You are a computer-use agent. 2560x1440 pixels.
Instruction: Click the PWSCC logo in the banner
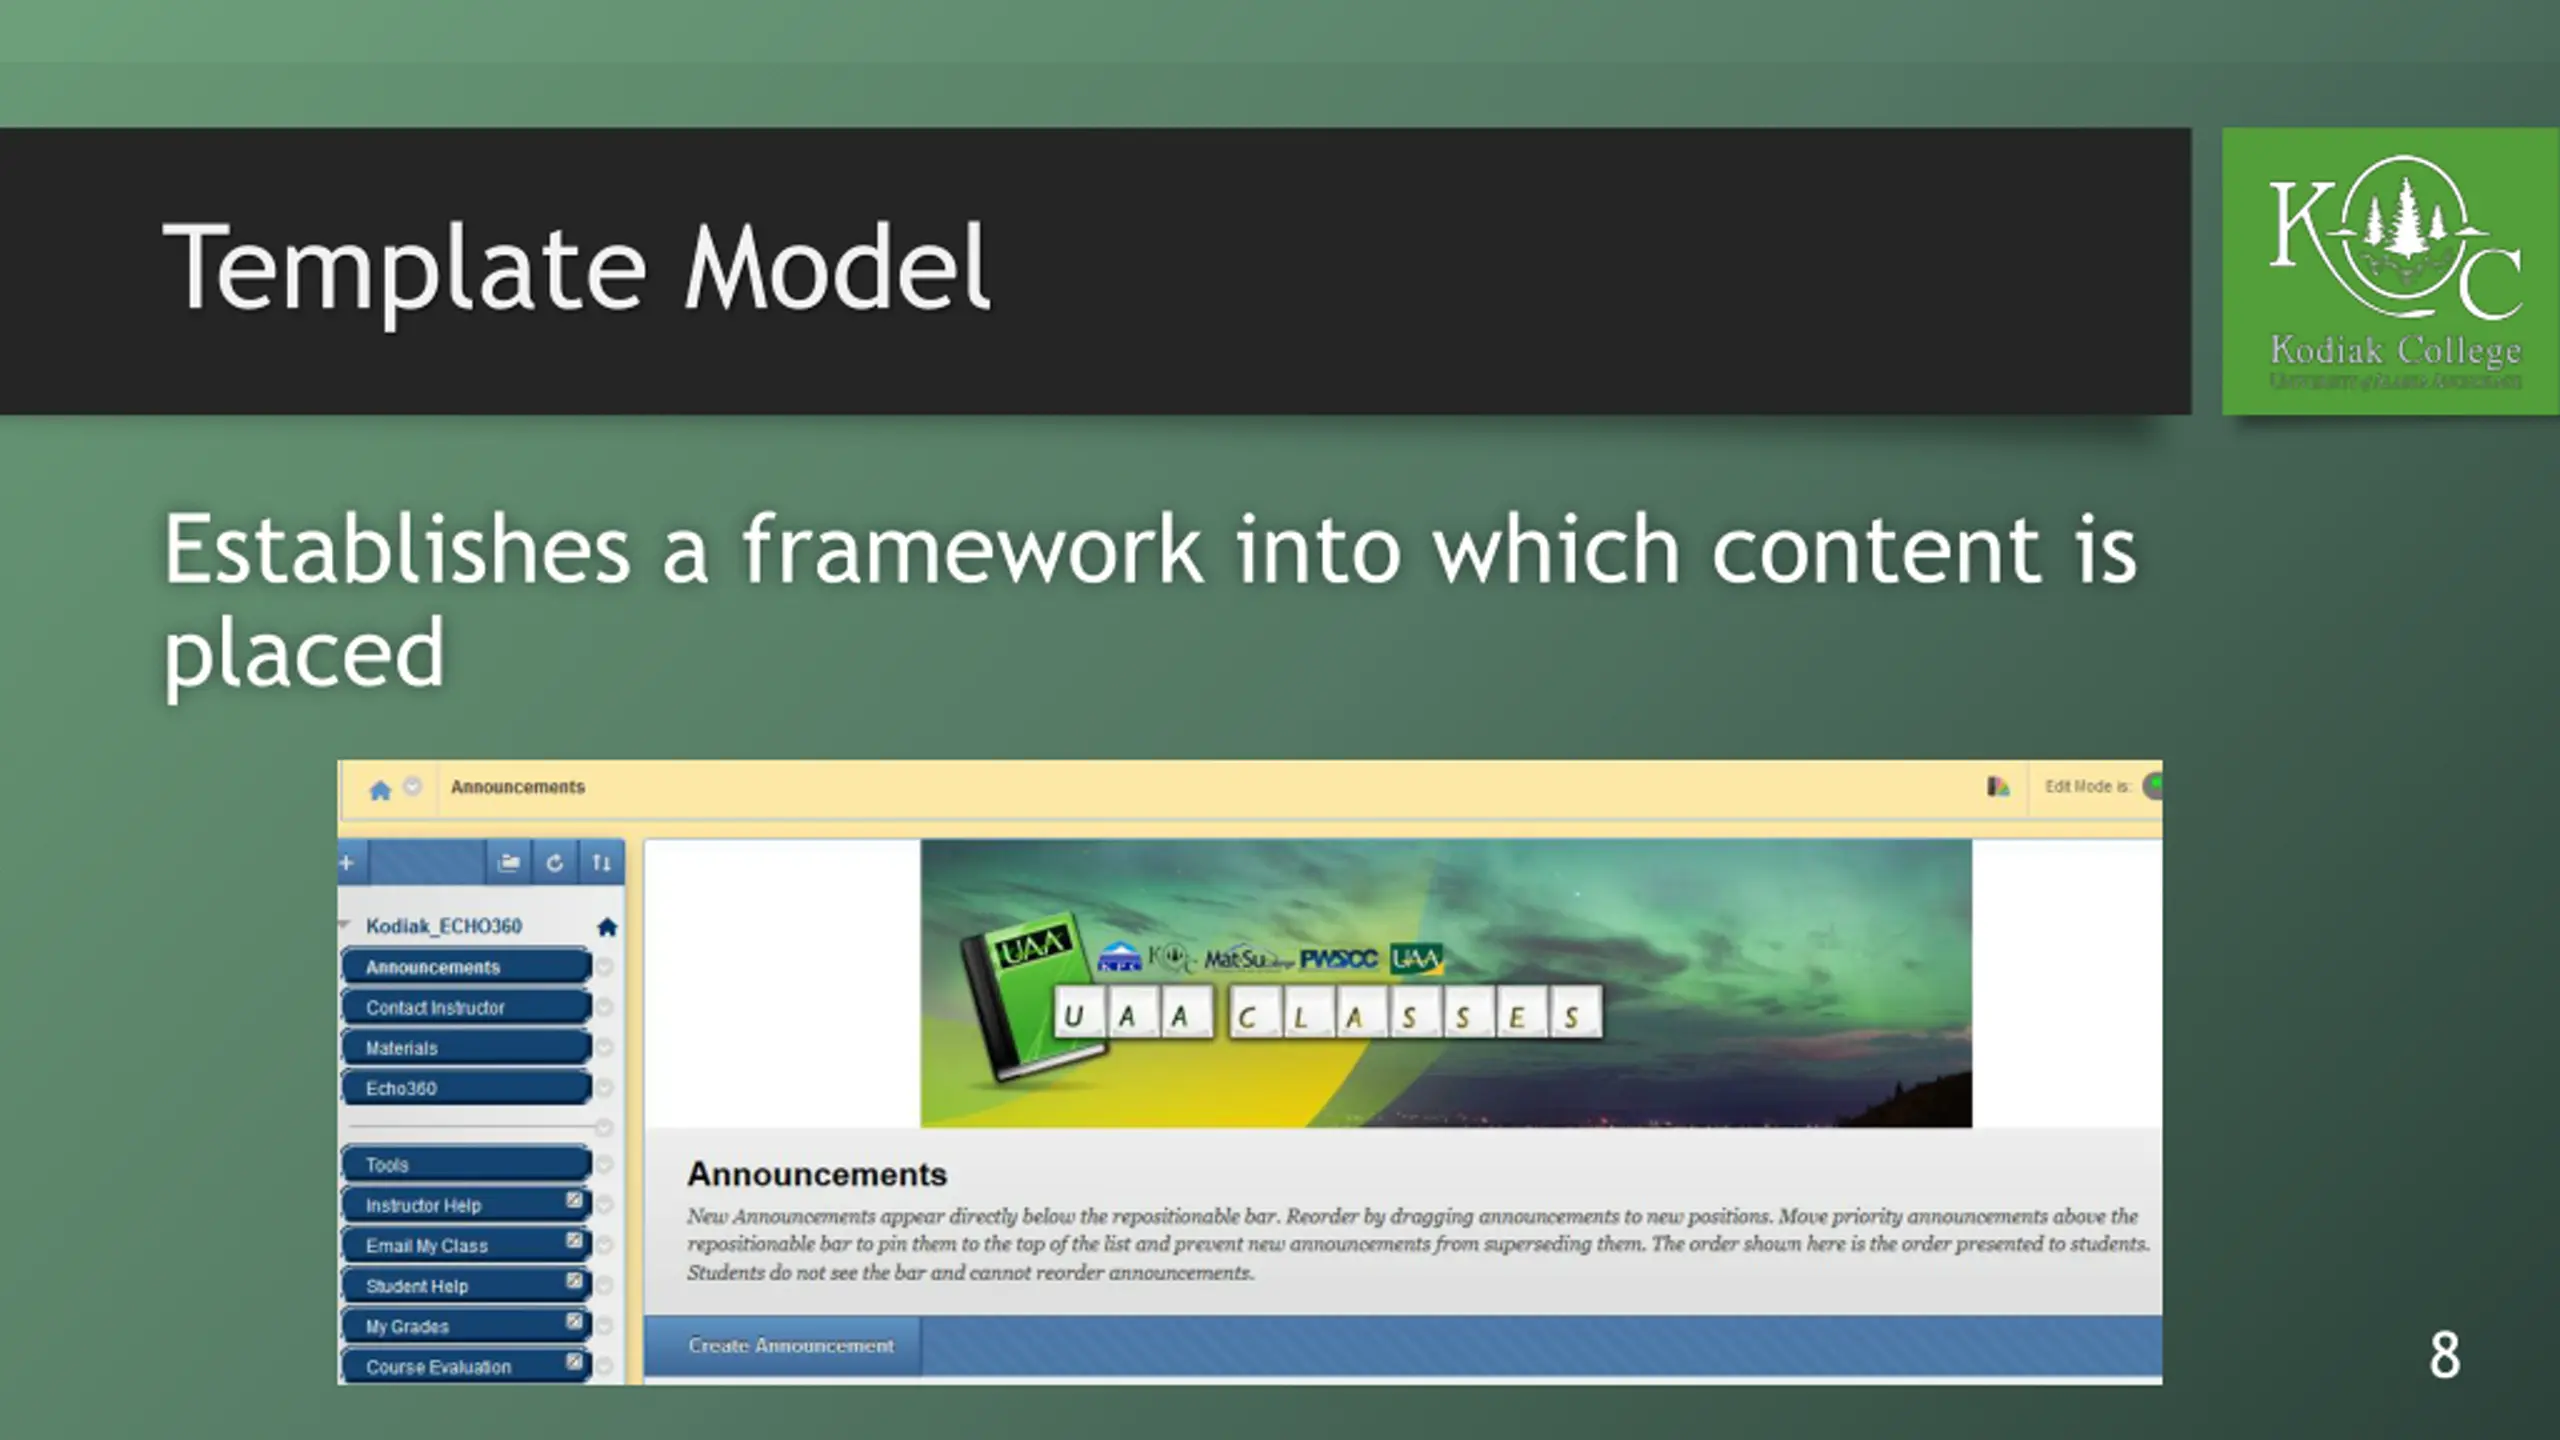1339,959
